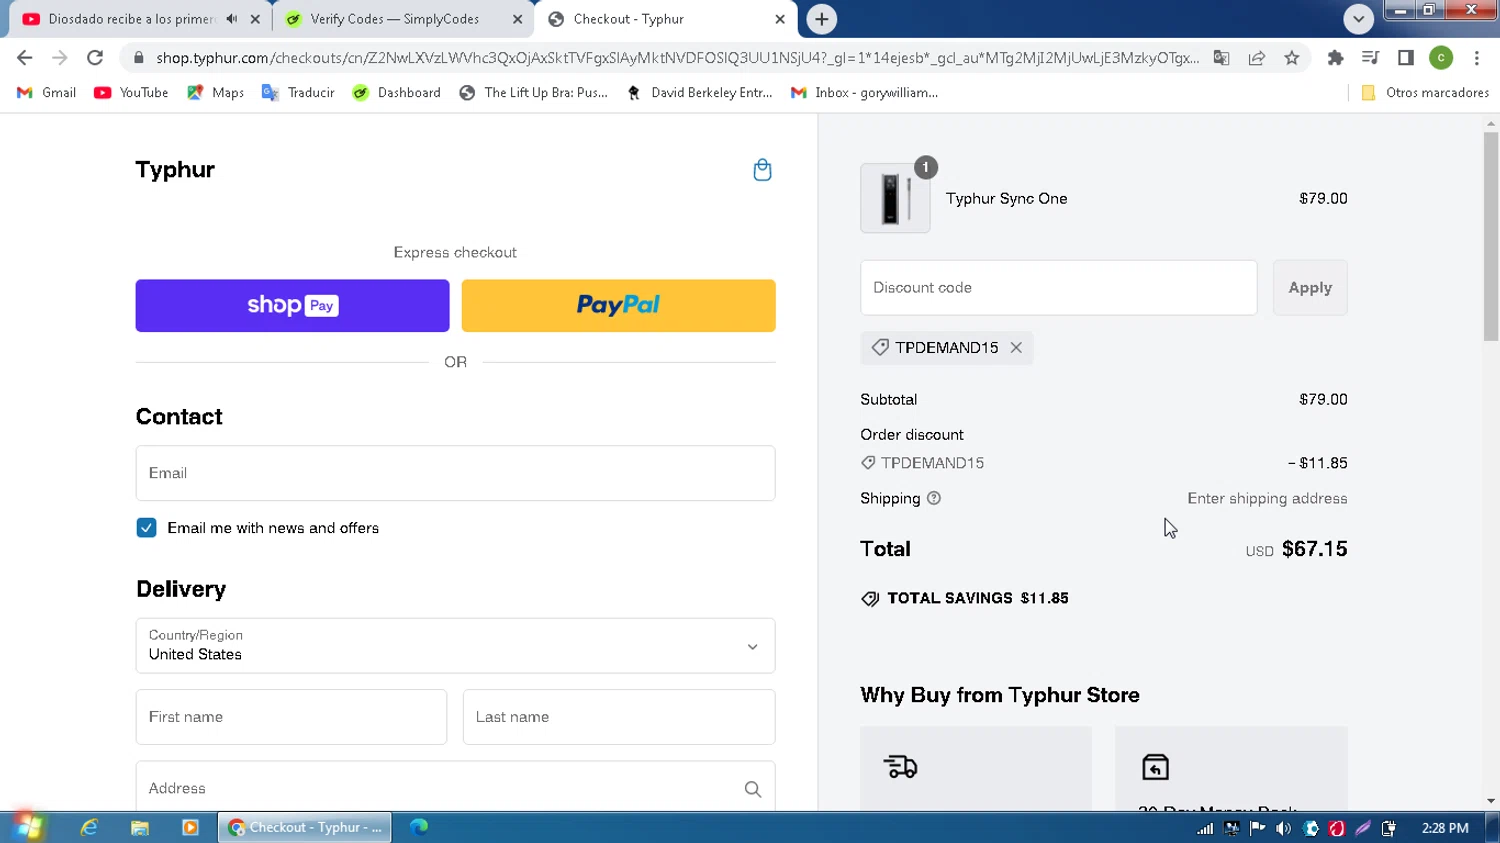Click the translate page icon

1221,58
